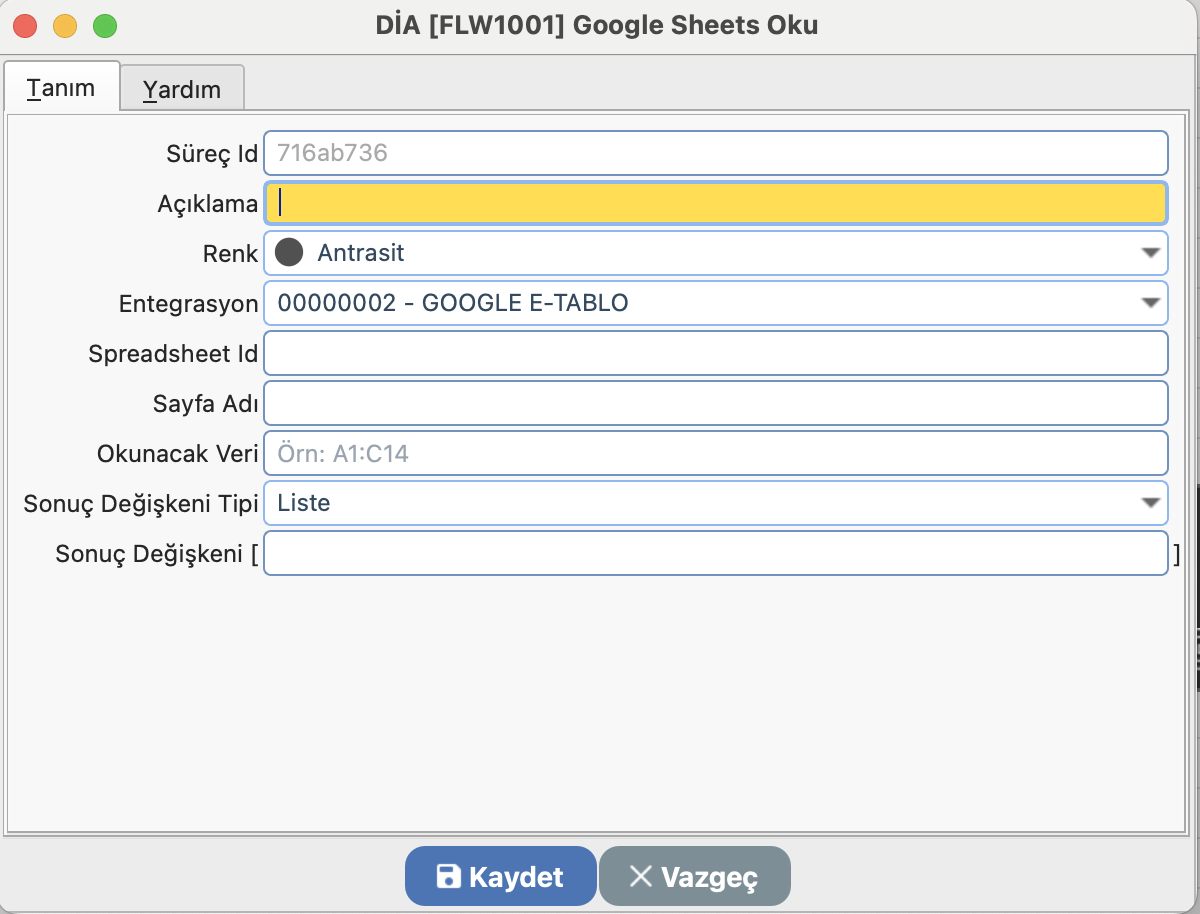Click the X icon on Vazgeç
Screen dimensions: 1200x914
tap(640, 877)
